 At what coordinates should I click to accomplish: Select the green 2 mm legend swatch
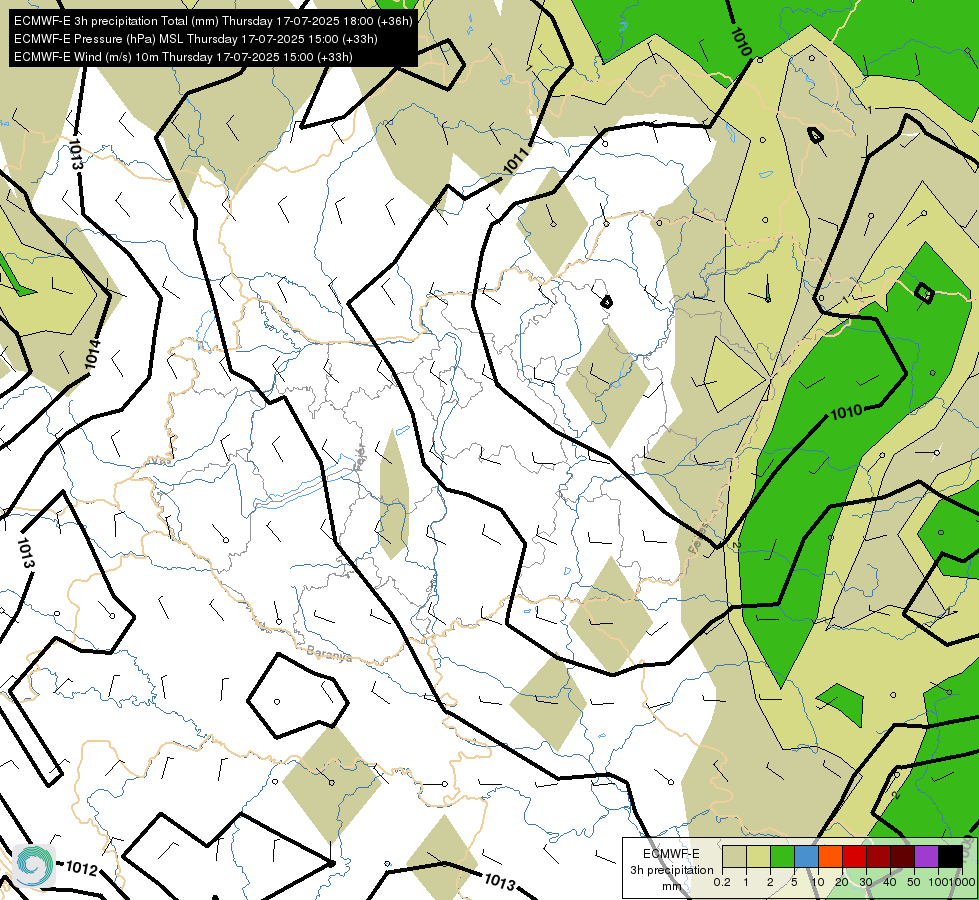[782, 857]
